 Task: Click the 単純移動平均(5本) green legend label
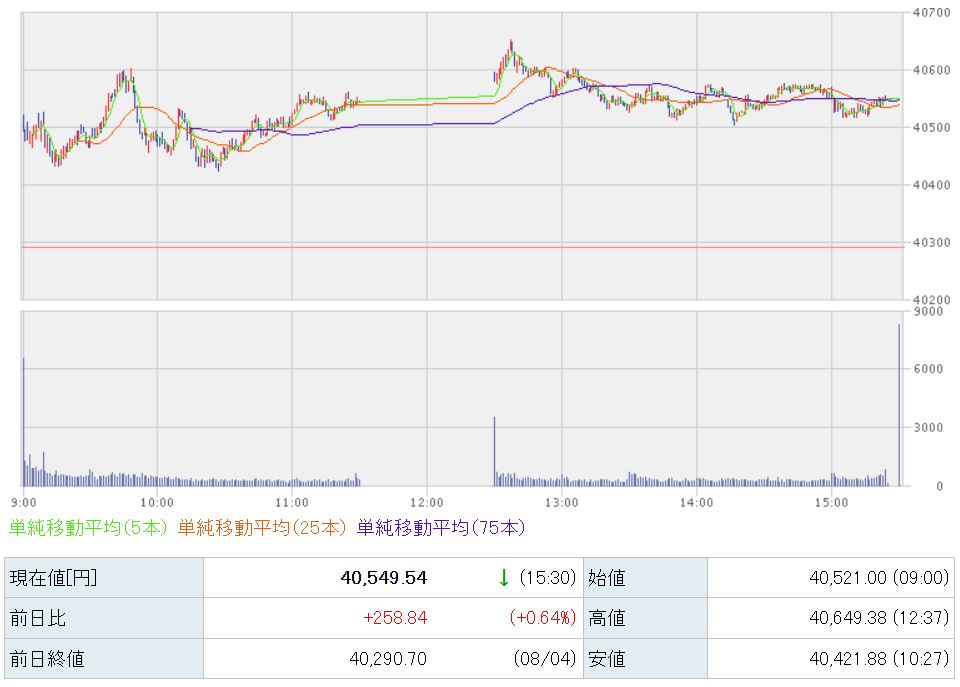pyautogui.click(x=88, y=528)
